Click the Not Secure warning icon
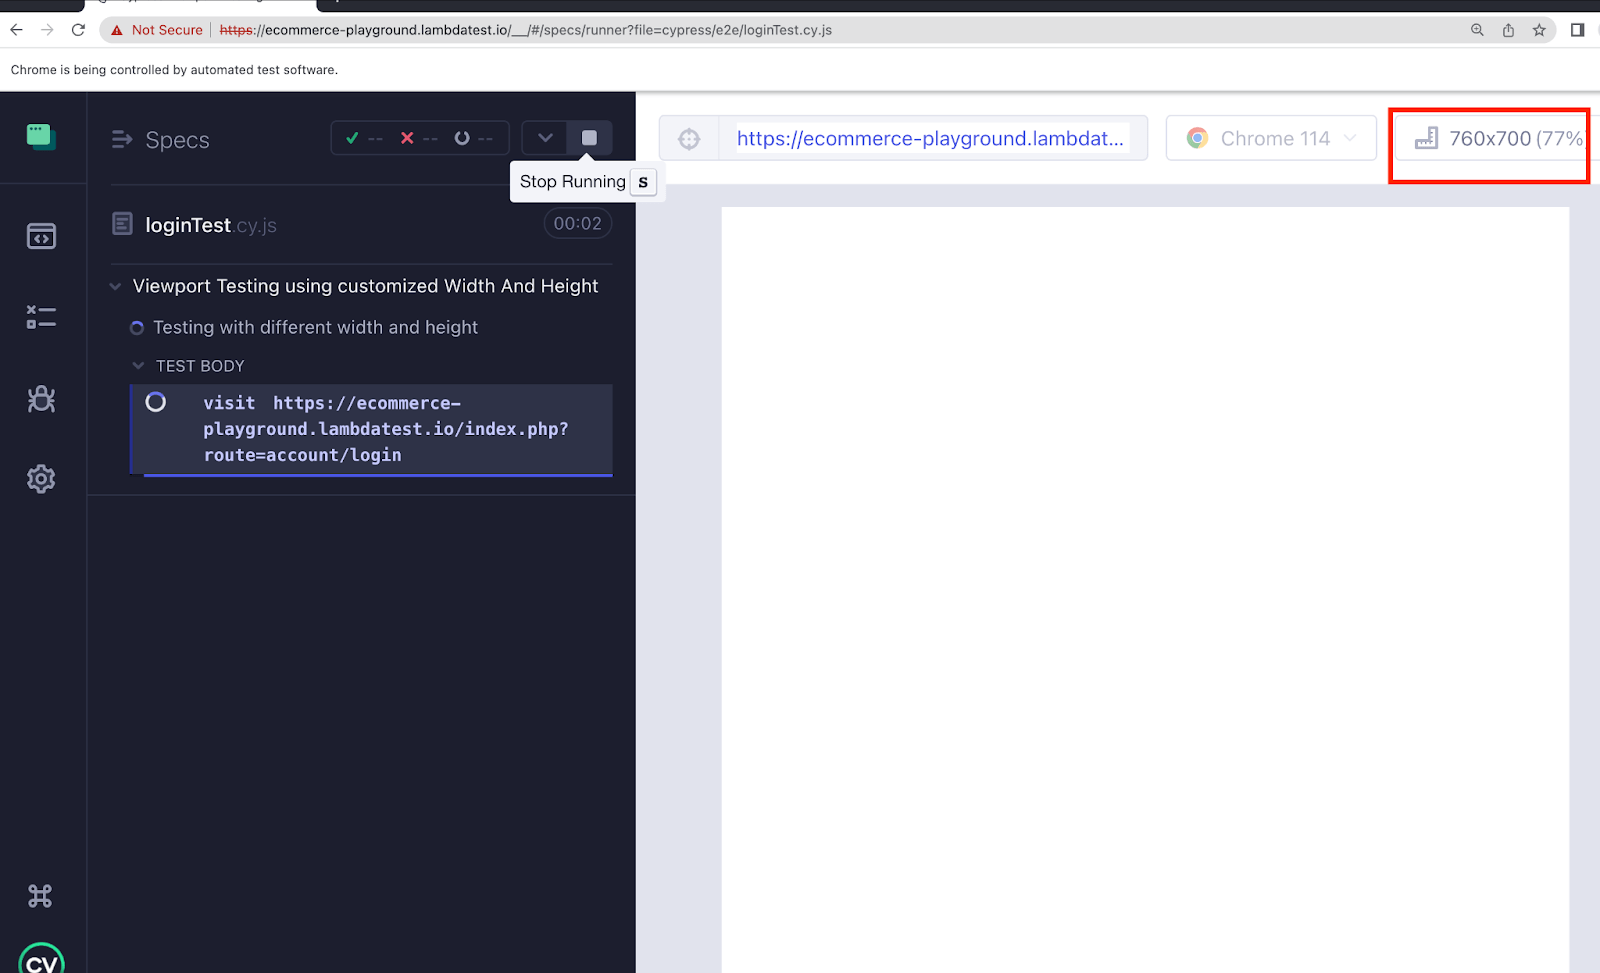This screenshot has width=1600, height=973. (117, 30)
